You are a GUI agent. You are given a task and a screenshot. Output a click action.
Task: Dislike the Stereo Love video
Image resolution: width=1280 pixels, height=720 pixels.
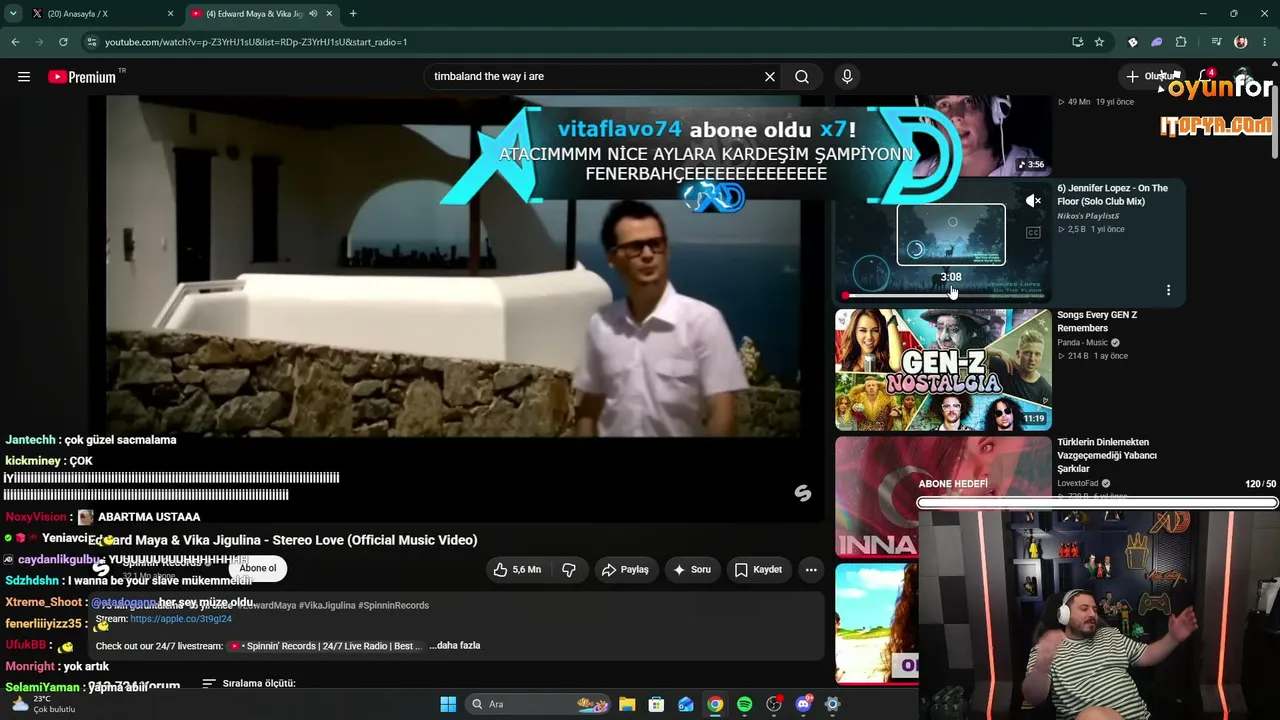coord(569,570)
